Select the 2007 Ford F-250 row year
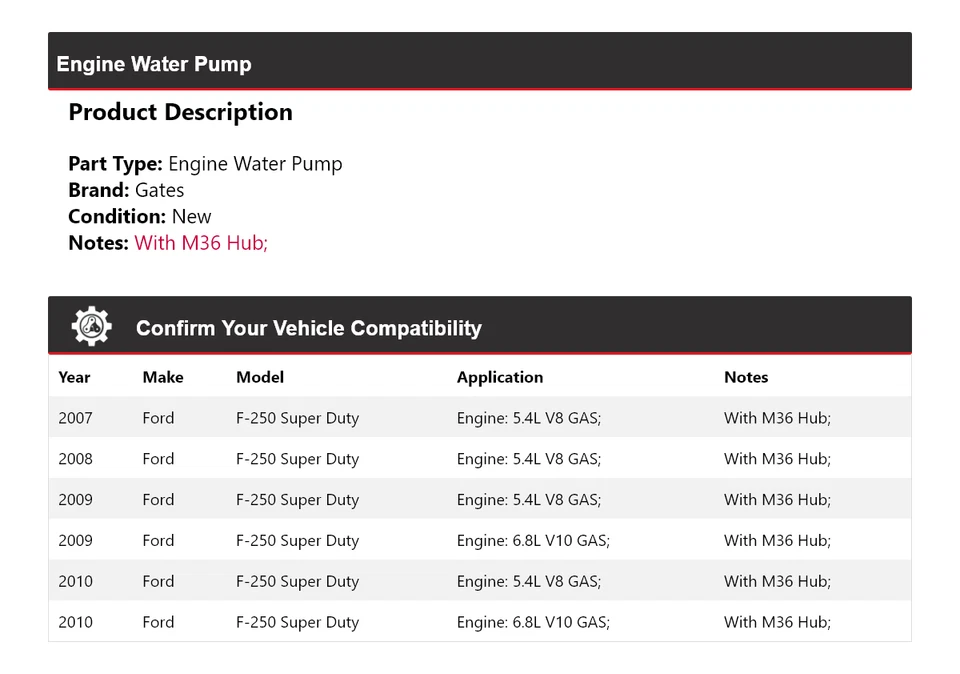Image resolution: width=960 pixels, height=674 pixels. [x=75, y=418]
